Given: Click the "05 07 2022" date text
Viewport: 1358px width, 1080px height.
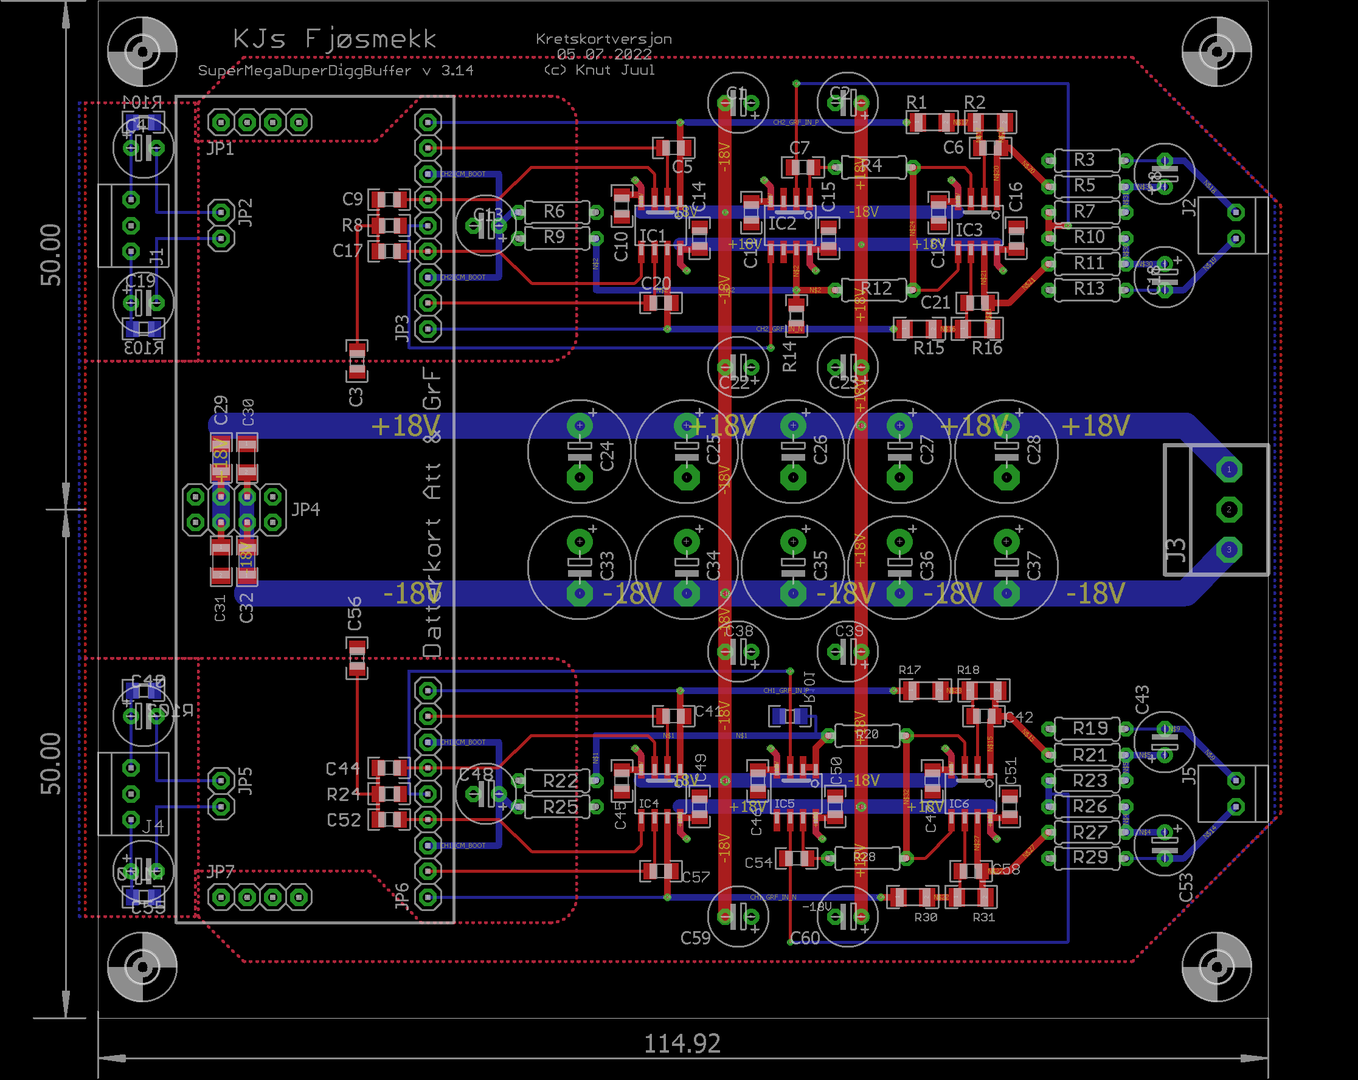Looking at the screenshot, I should tap(604, 54).
